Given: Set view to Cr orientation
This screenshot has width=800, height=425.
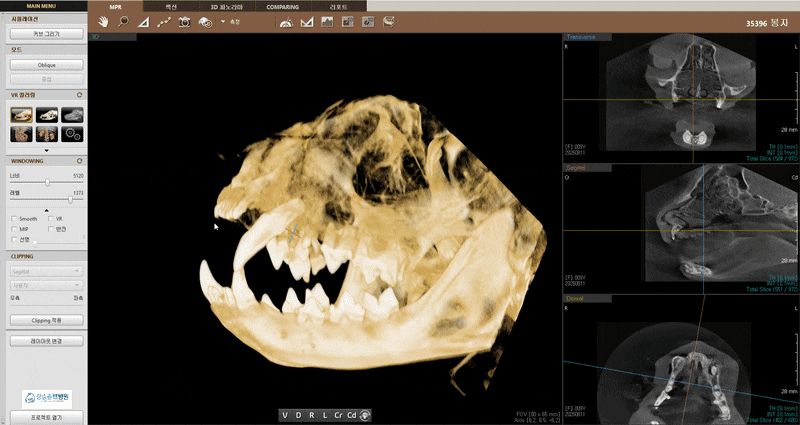Looking at the screenshot, I should (338, 415).
